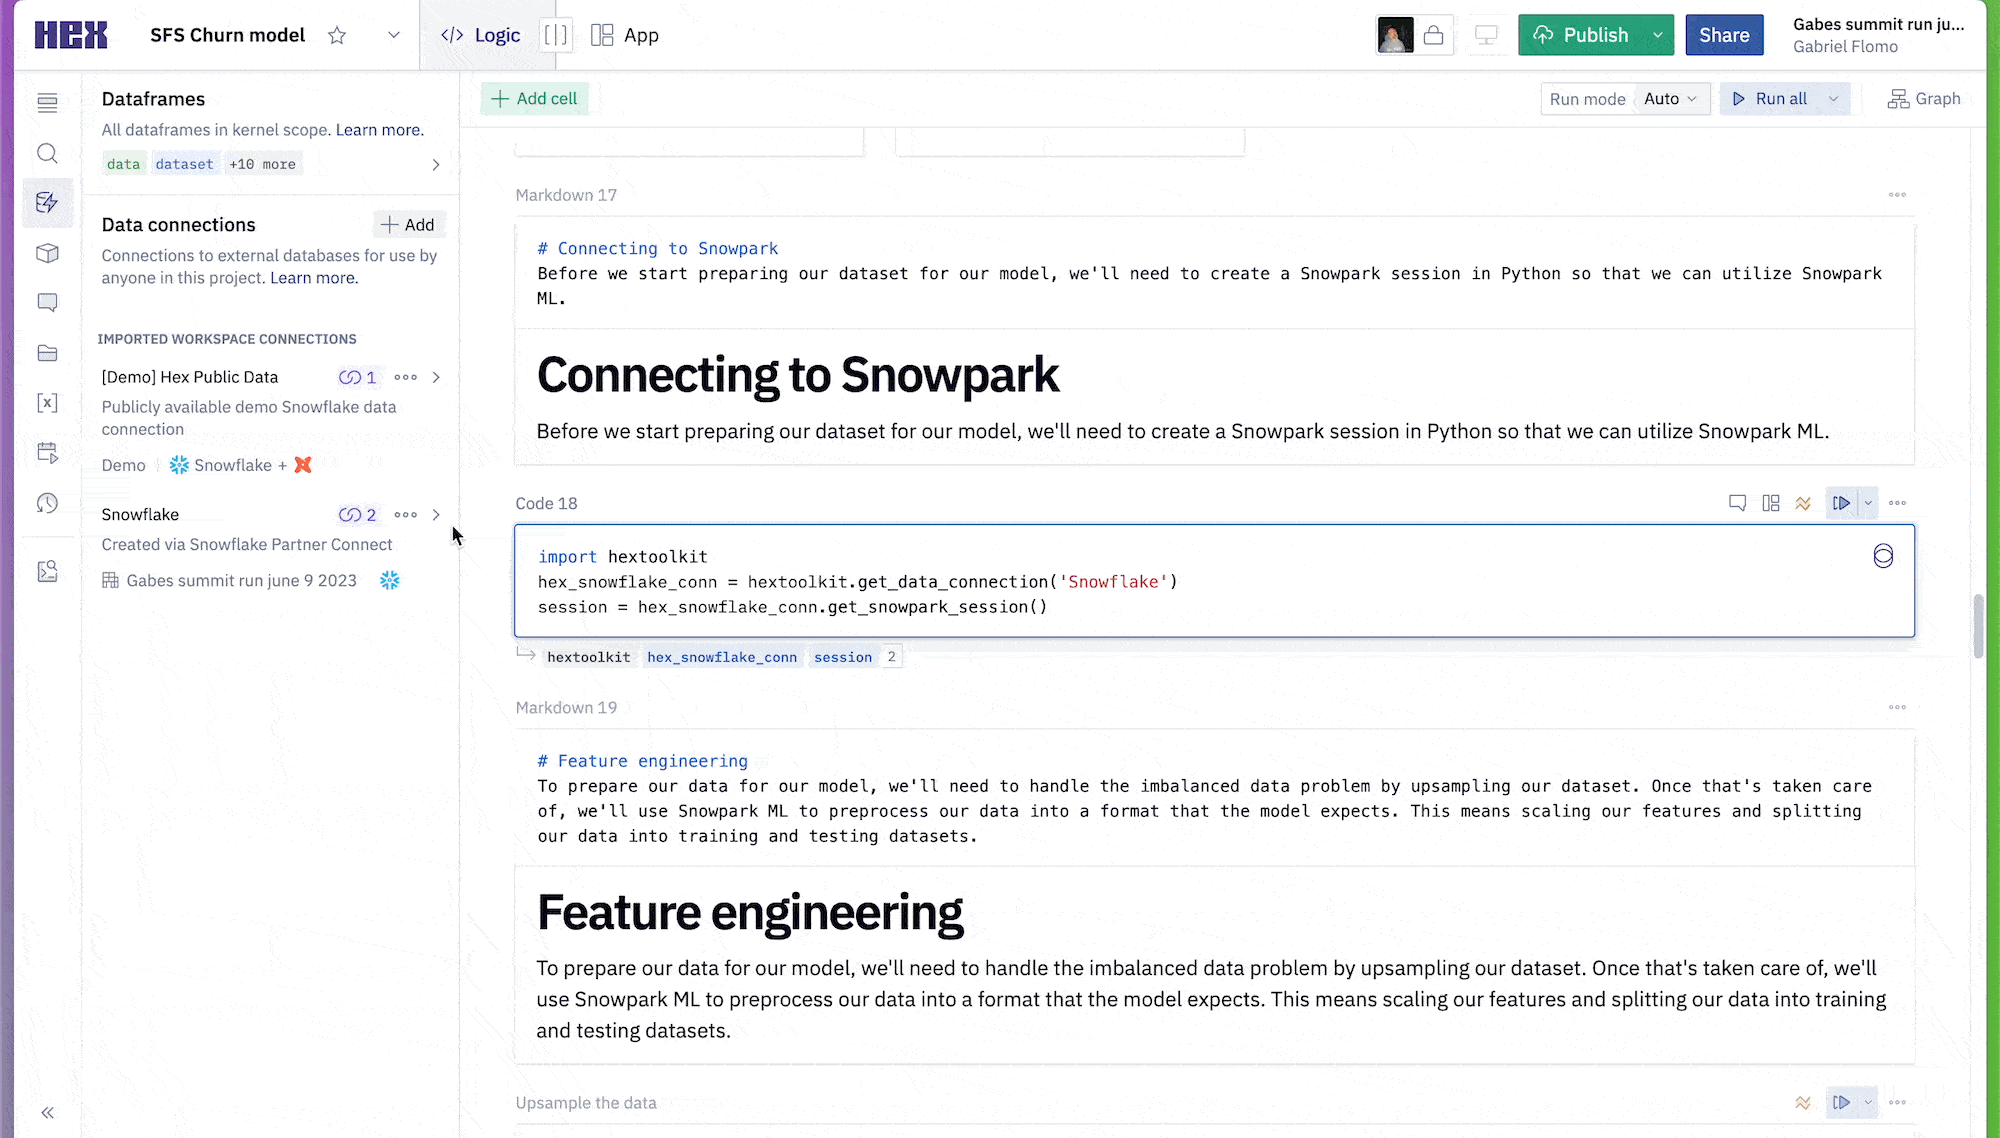Expand the Snowflake connection chevron
This screenshot has height=1138, width=2000.
(x=436, y=515)
